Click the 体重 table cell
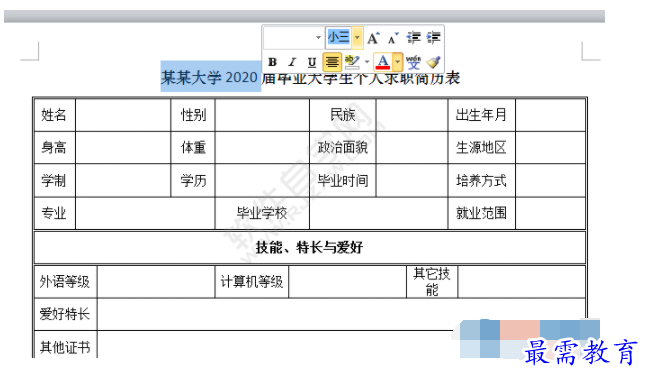The image size is (646, 384). tap(193, 148)
